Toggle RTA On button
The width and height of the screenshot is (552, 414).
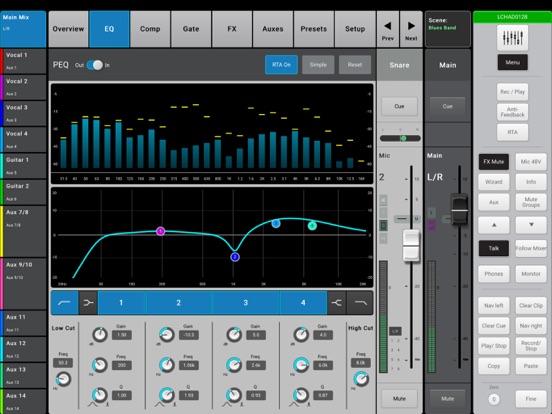click(281, 65)
